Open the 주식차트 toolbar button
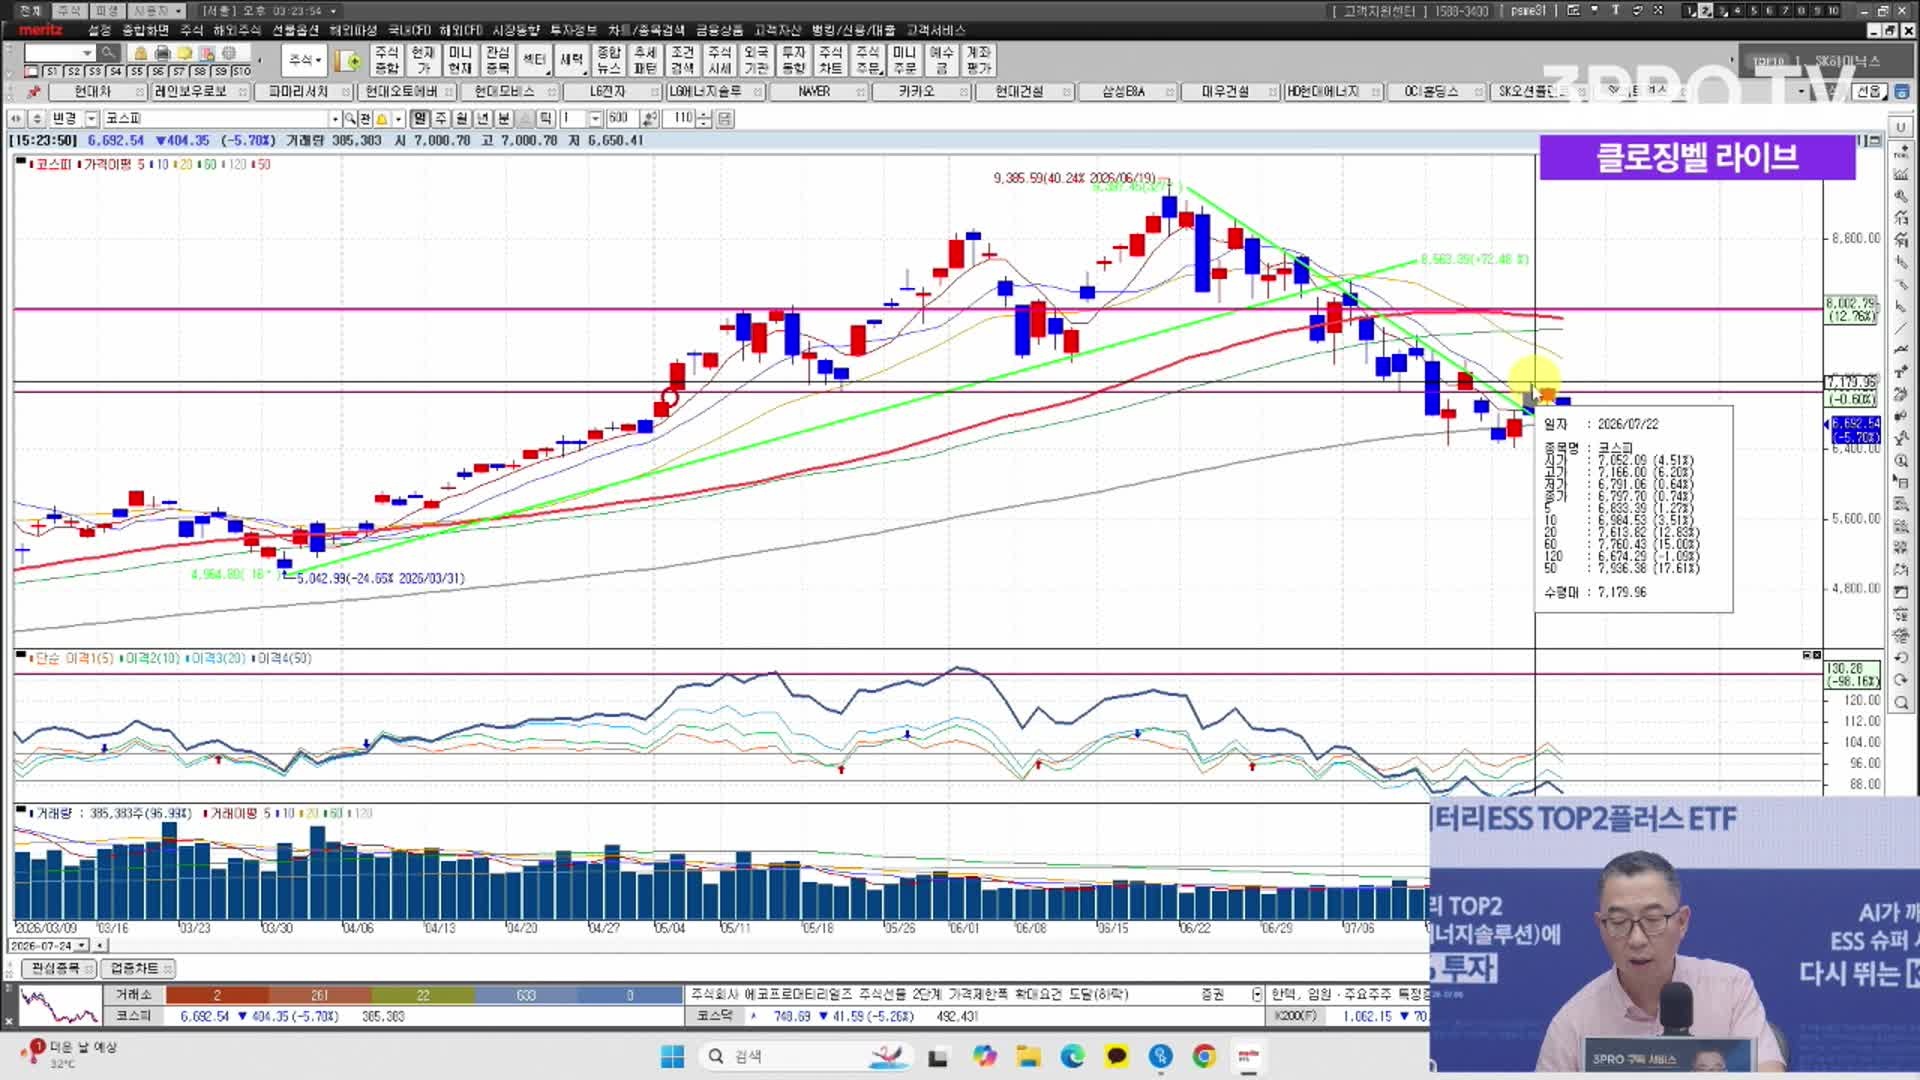Viewport: 1920px width, 1080px height. pyautogui.click(x=830, y=60)
